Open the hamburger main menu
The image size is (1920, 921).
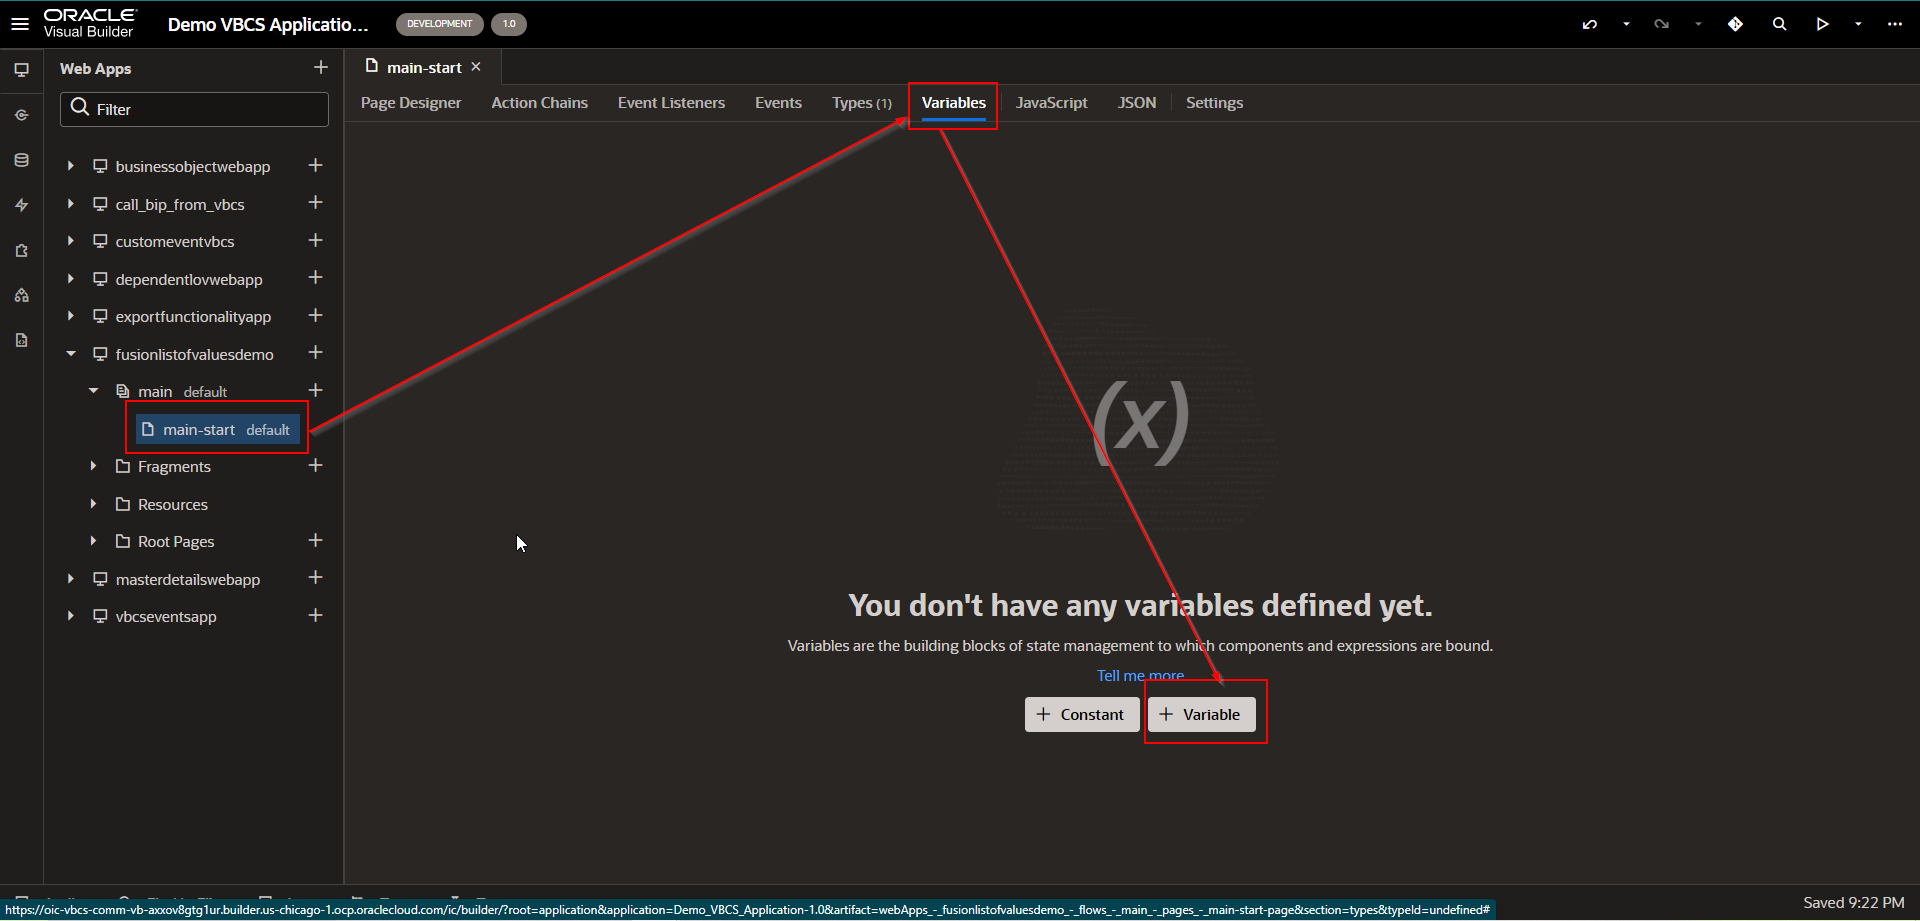point(20,23)
